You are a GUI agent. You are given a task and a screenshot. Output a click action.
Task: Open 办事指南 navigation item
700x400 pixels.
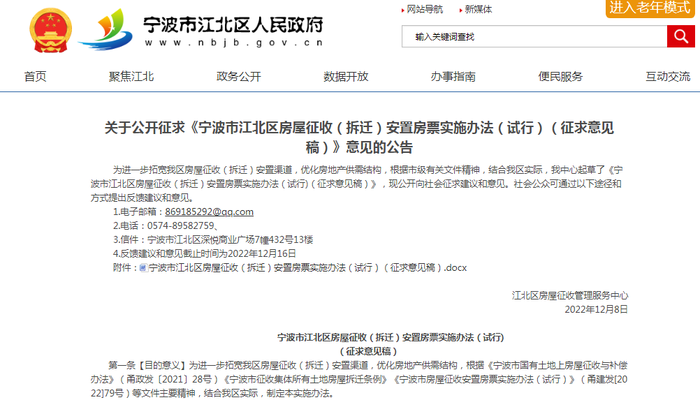pyautogui.click(x=453, y=76)
